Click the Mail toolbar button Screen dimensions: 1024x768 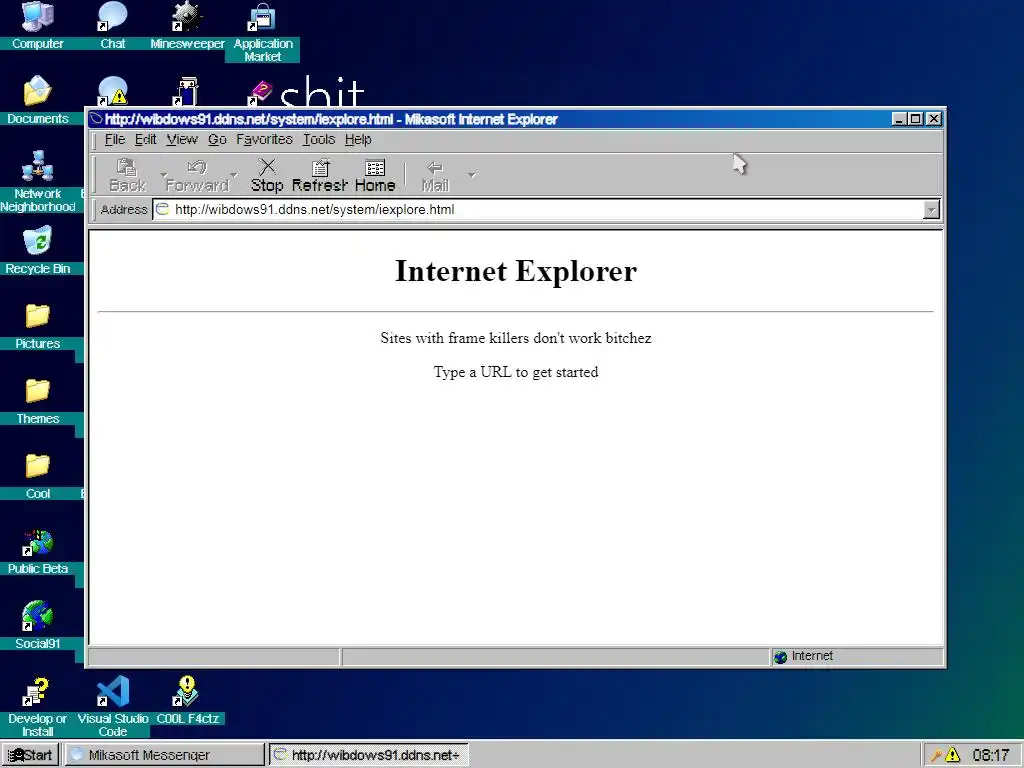435,175
